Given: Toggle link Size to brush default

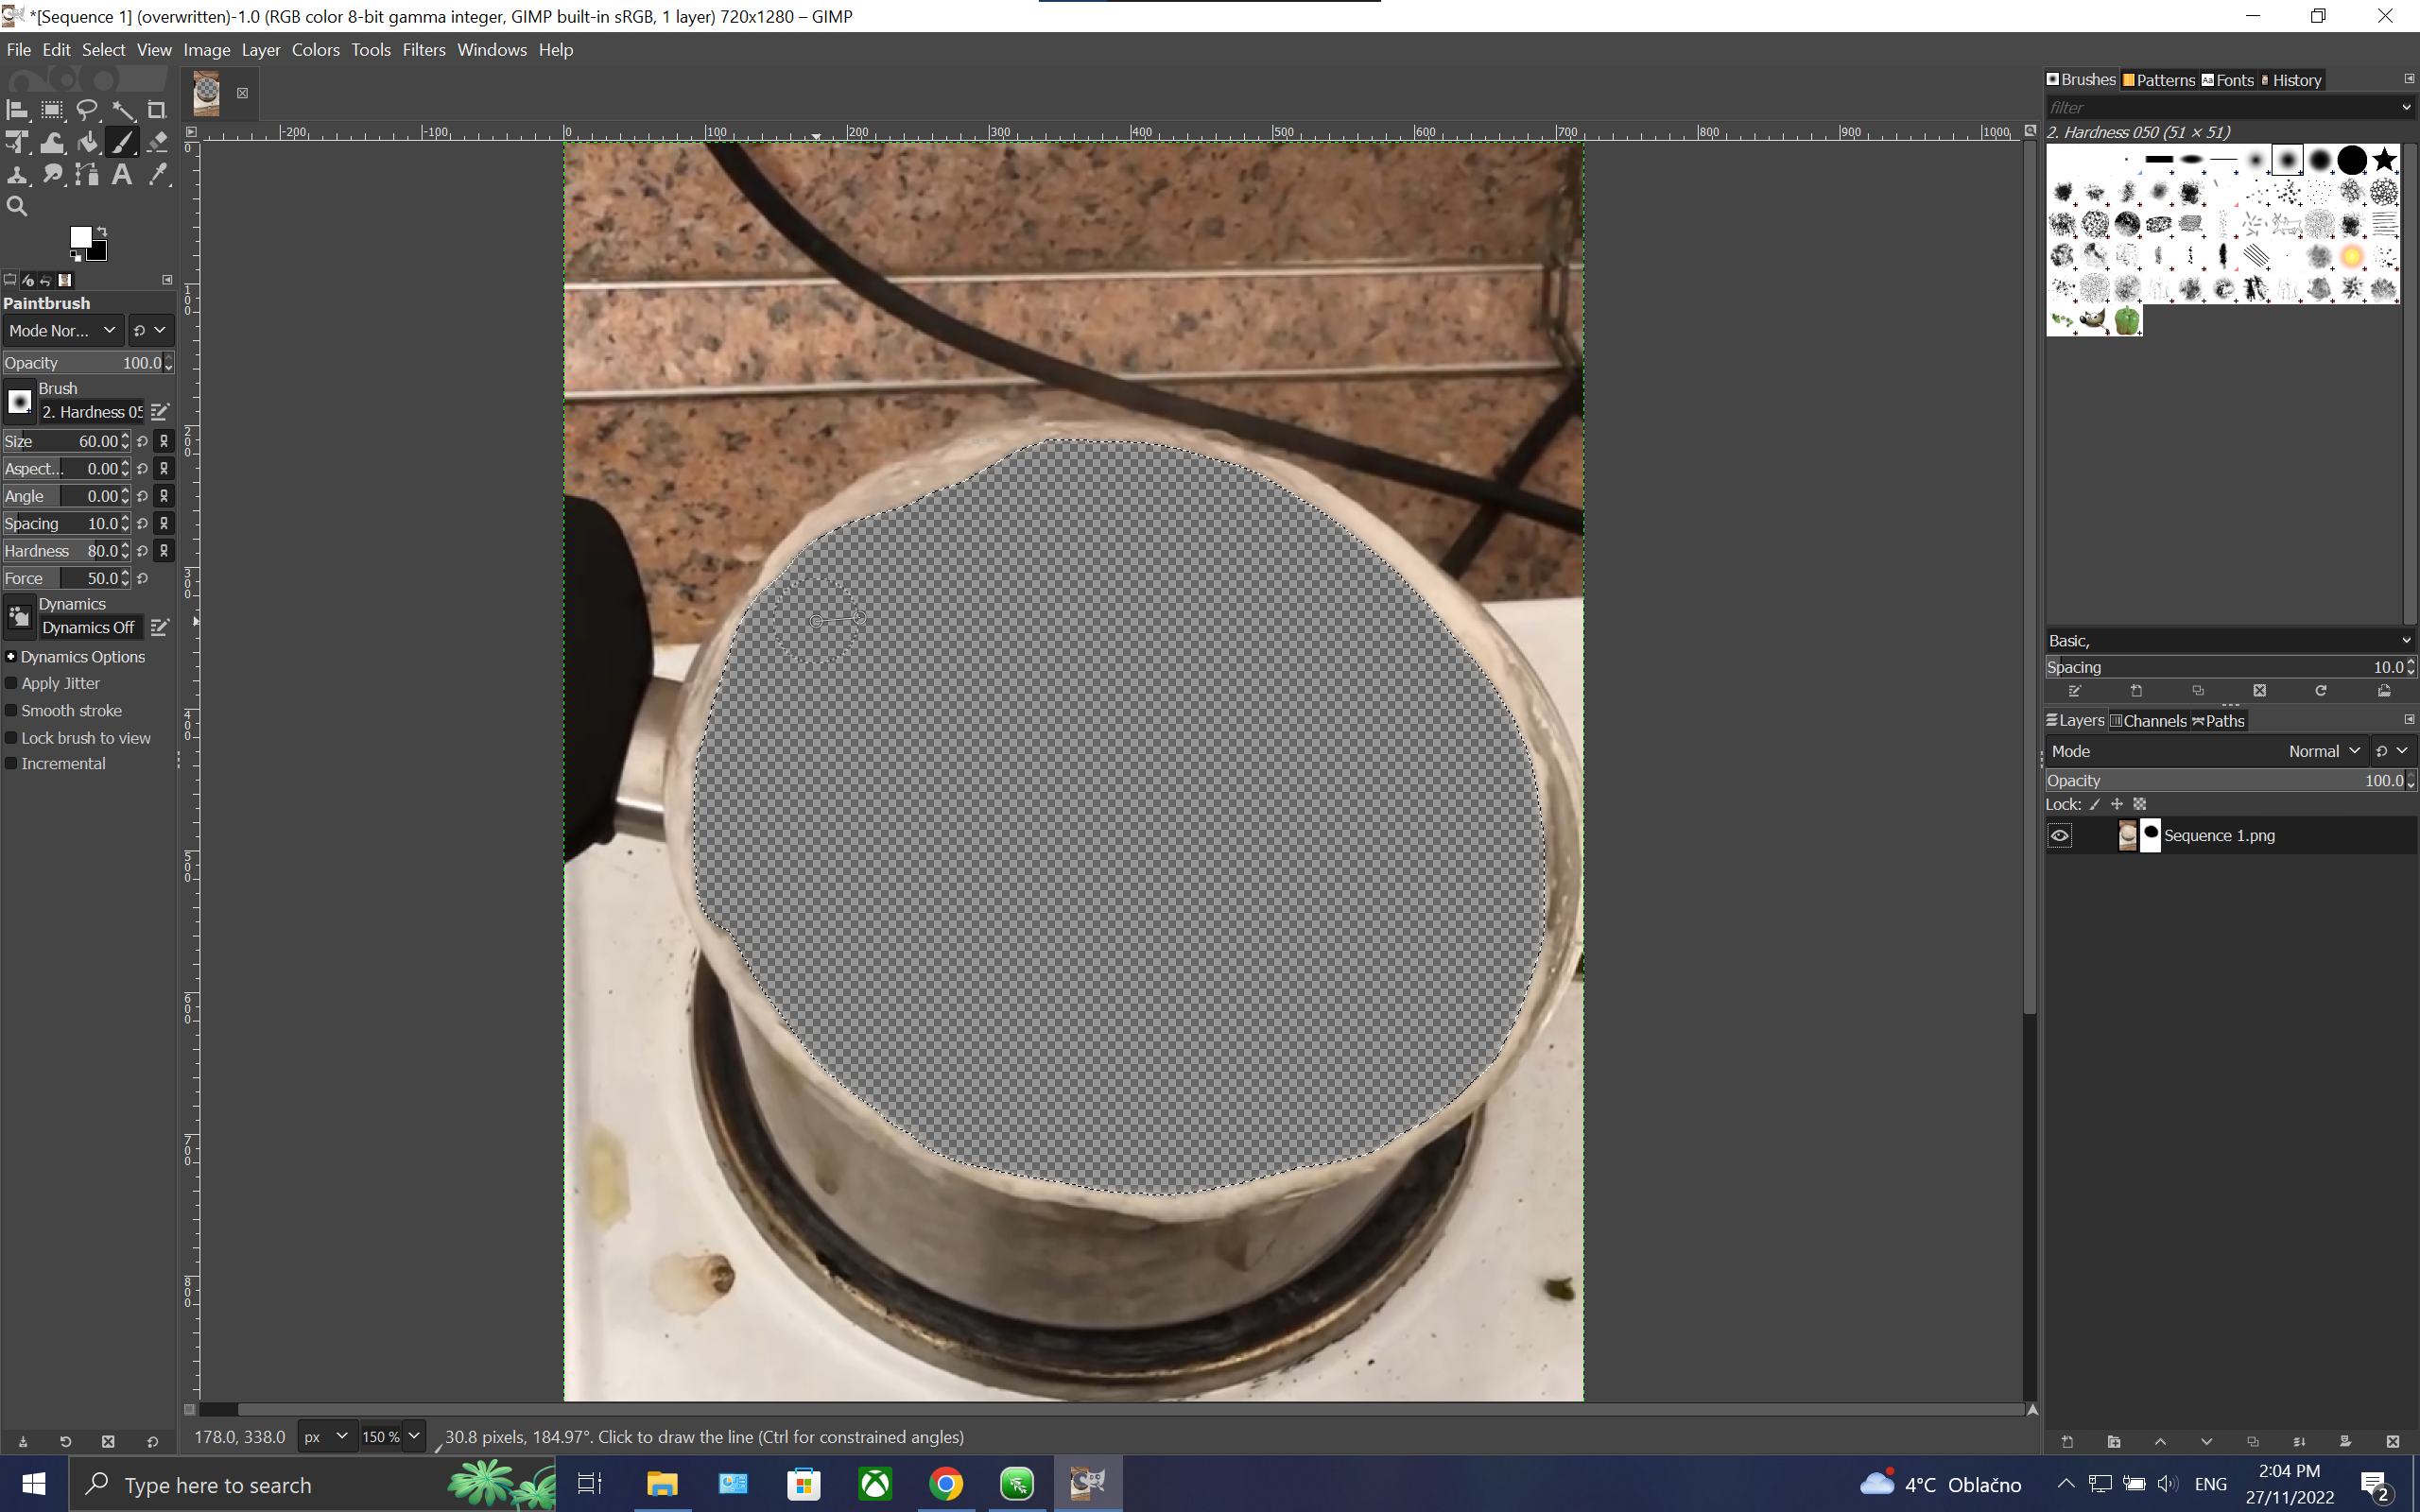Looking at the screenshot, I should coord(164,441).
